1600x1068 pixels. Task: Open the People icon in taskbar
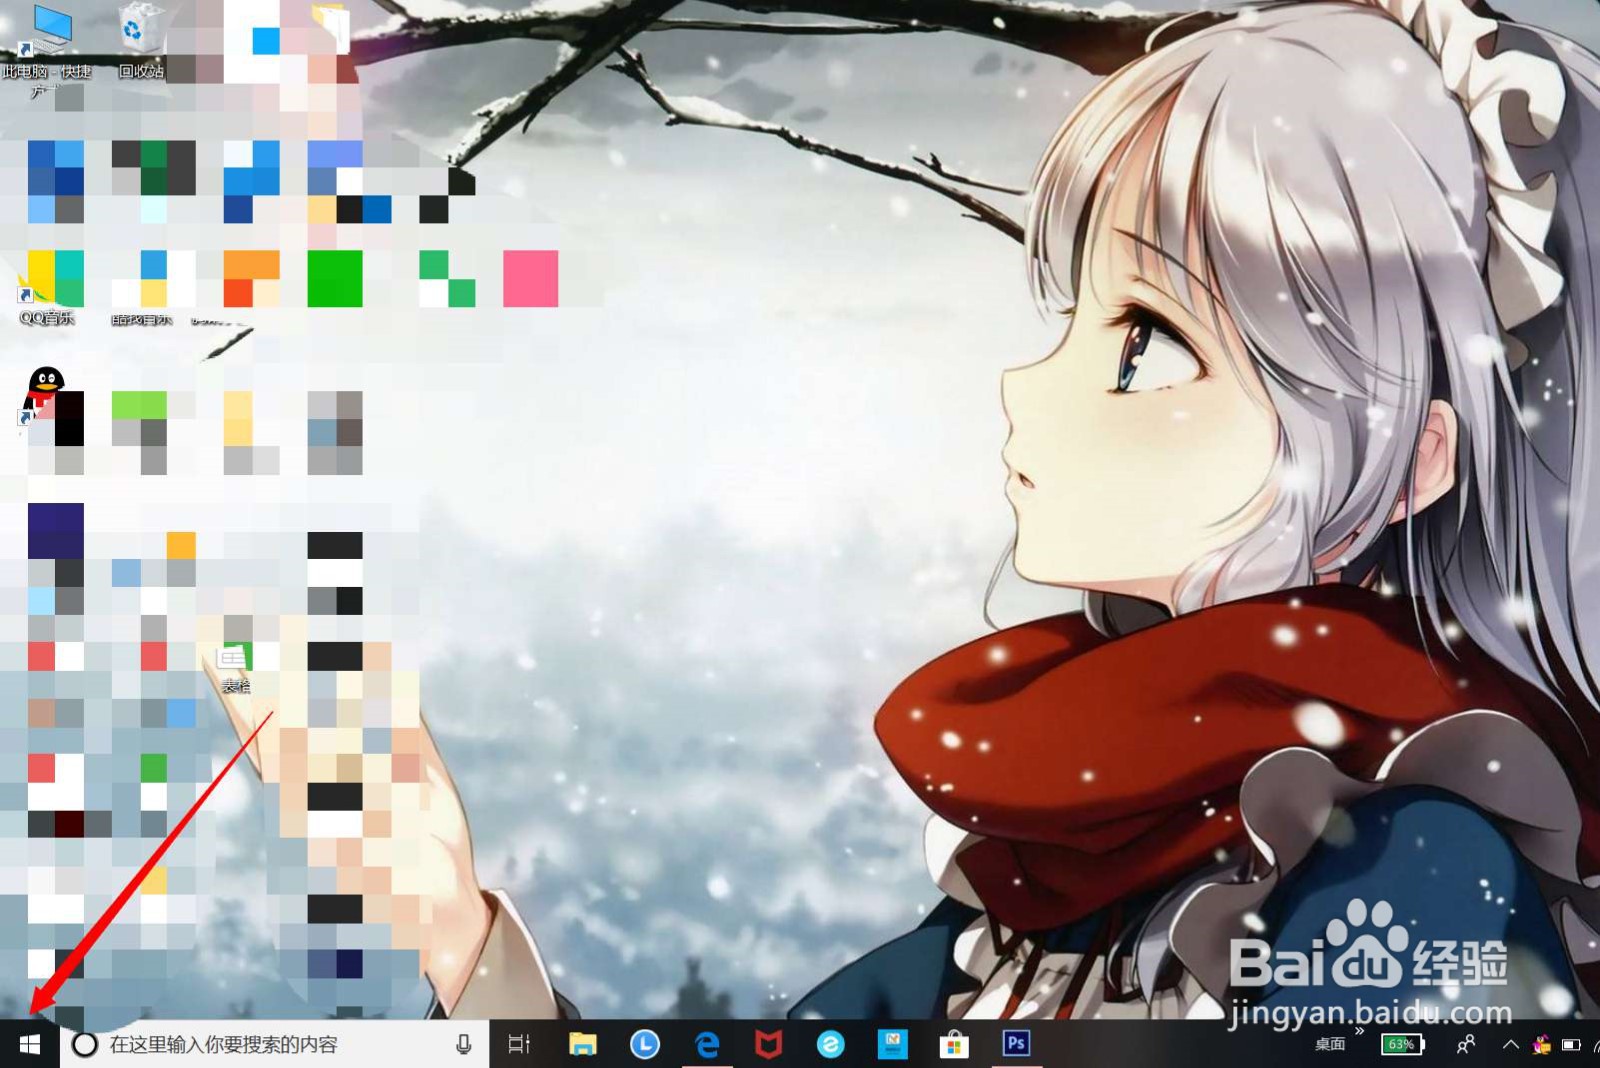tap(1466, 1045)
